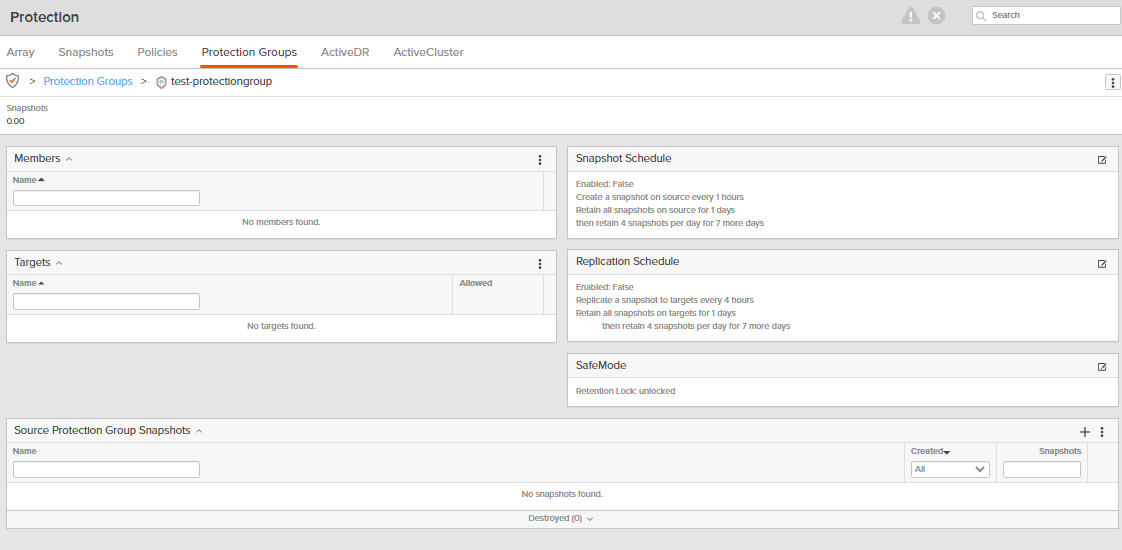
Task: Click the error X status icon
Action: coord(936,16)
